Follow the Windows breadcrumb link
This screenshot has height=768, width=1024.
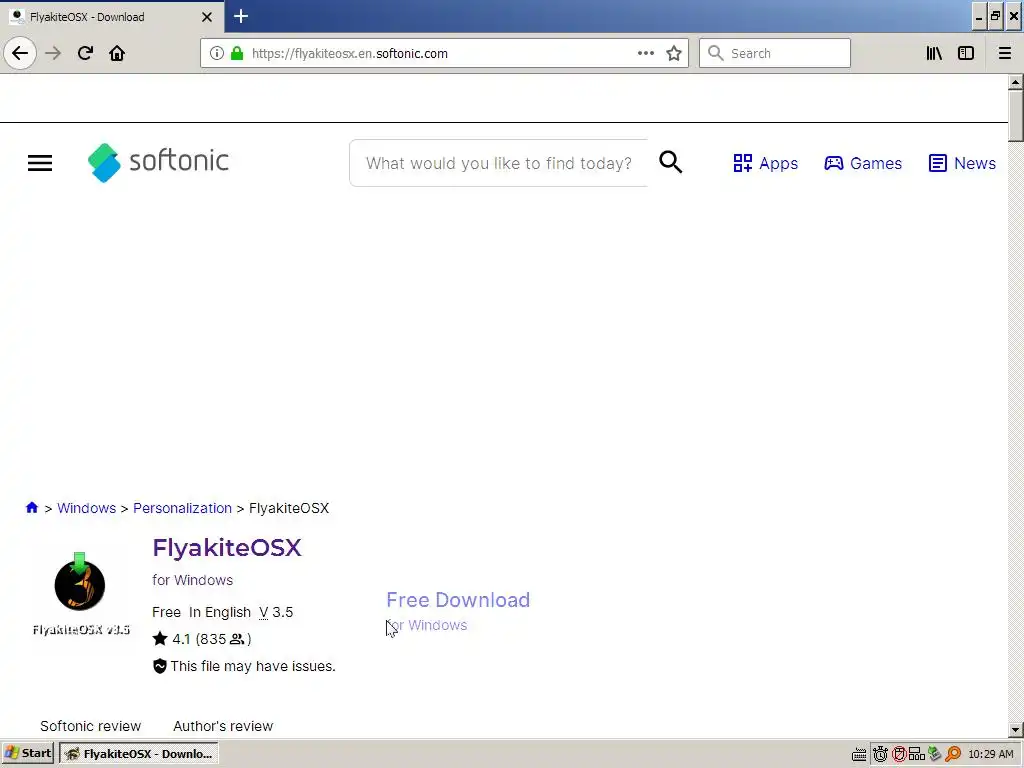(x=86, y=508)
